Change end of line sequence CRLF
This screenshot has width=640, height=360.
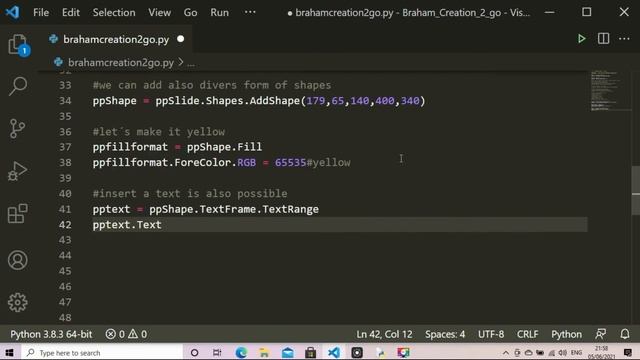point(528,334)
